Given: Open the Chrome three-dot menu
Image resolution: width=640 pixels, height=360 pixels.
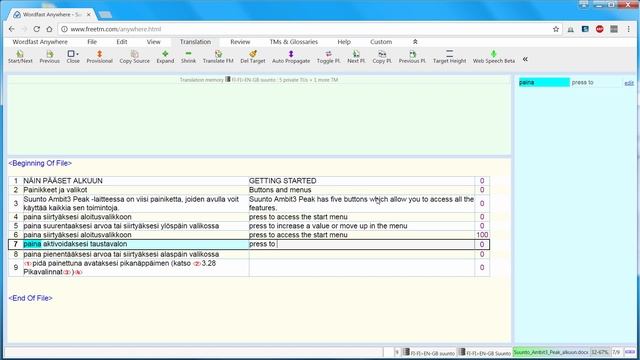Looking at the screenshot, I should (x=629, y=29).
